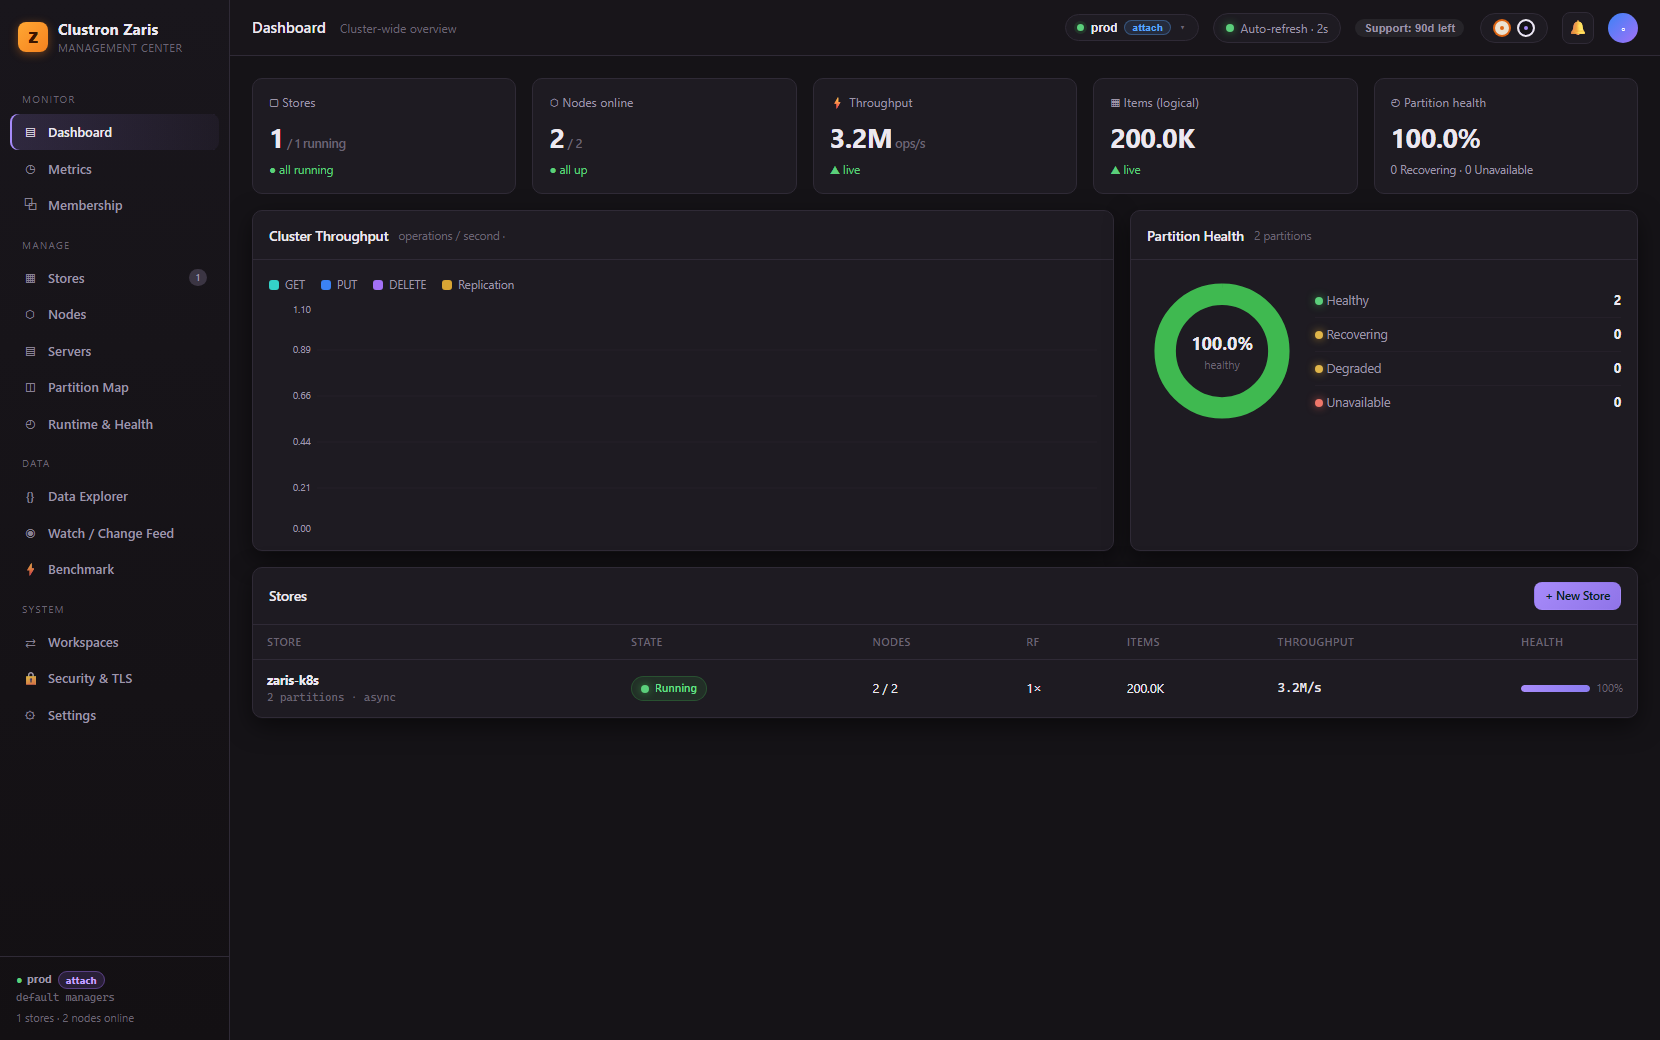Click the HEALTH column header

(x=1542, y=642)
